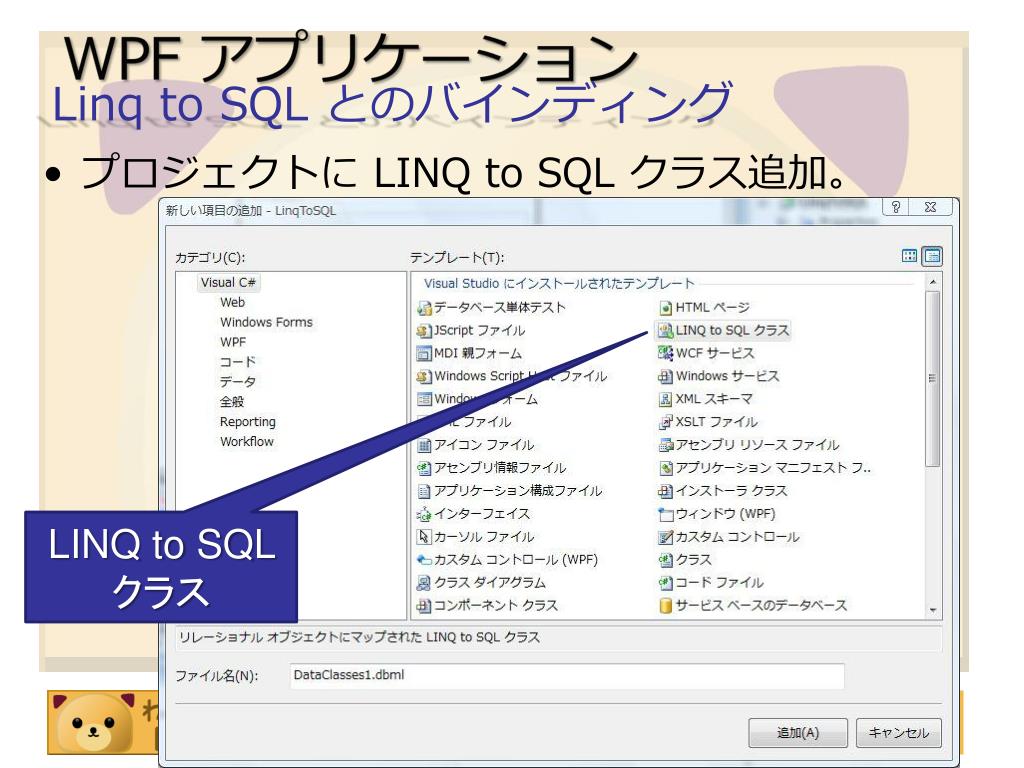Switch template view to small icons list

pyautogui.click(x=932, y=256)
